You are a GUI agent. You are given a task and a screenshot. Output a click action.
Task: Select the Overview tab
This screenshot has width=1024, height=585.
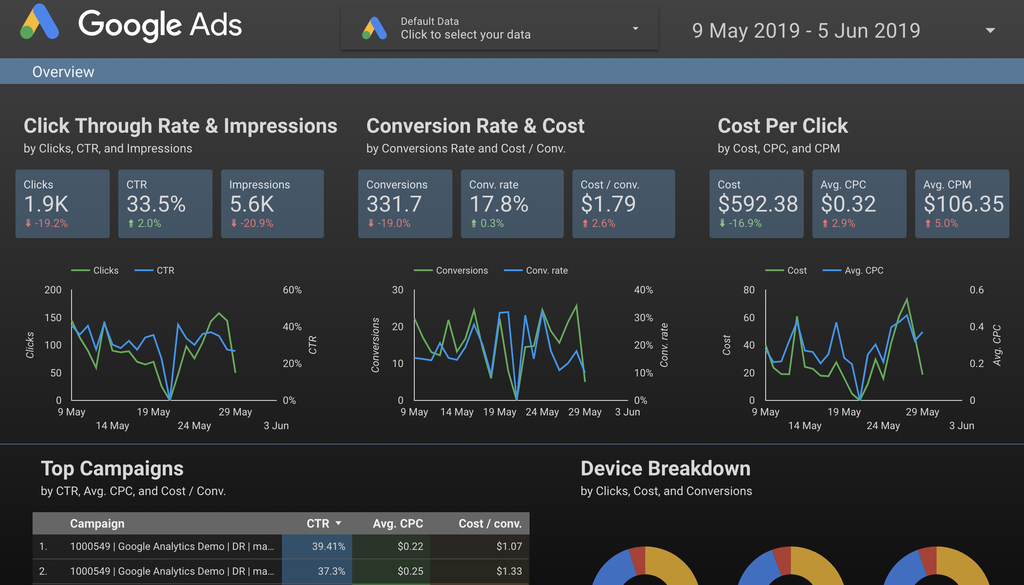(63, 72)
